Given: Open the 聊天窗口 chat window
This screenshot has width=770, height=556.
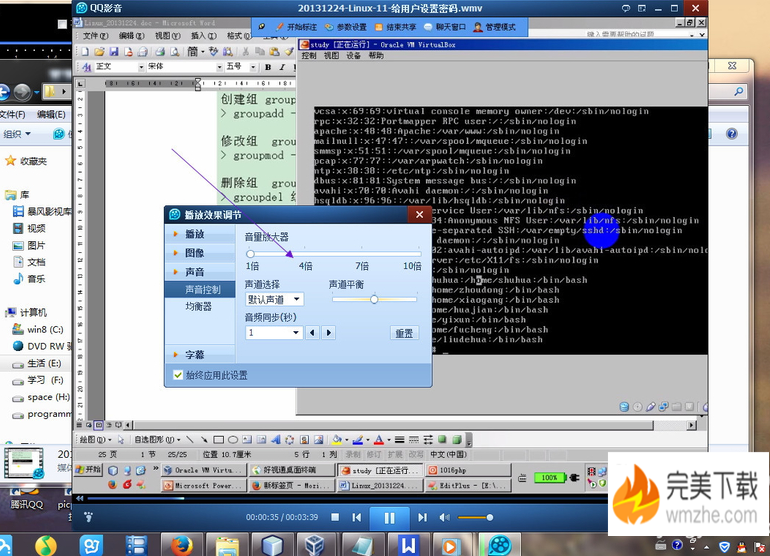Looking at the screenshot, I should point(445,27).
